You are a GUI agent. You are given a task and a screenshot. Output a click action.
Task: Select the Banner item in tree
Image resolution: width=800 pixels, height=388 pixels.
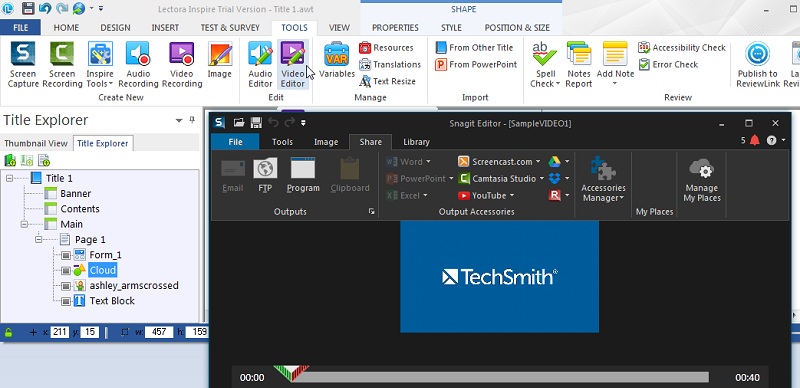(x=76, y=193)
